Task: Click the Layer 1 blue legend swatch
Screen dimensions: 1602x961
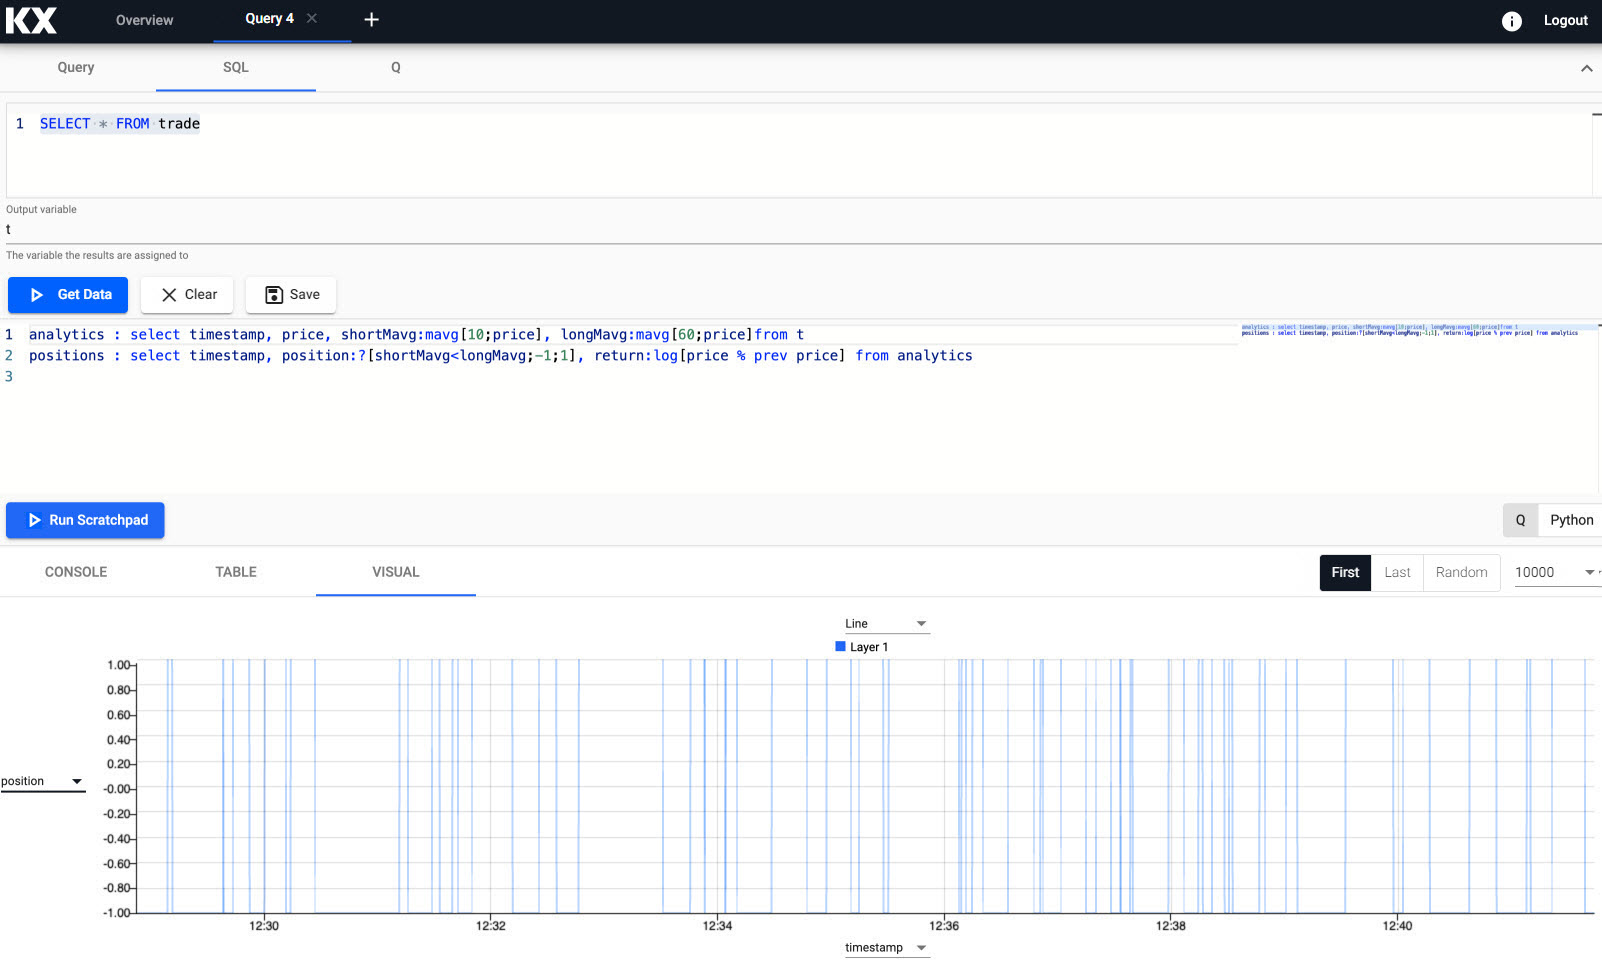Action: pos(840,647)
